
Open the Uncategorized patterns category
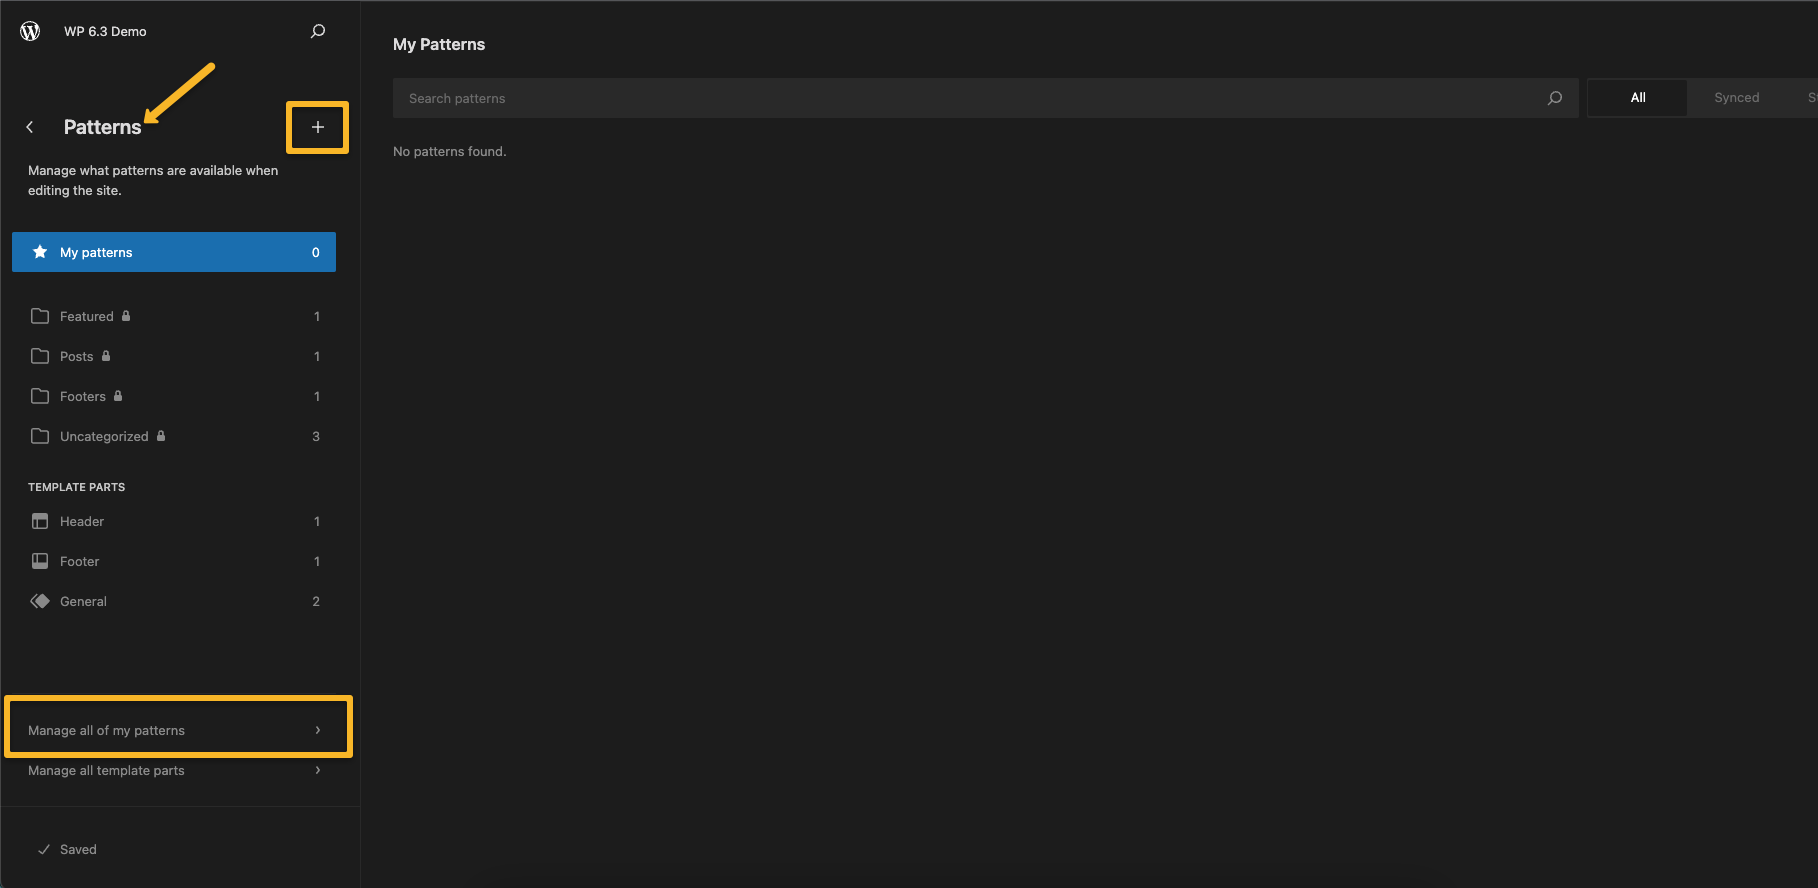click(174, 436)
